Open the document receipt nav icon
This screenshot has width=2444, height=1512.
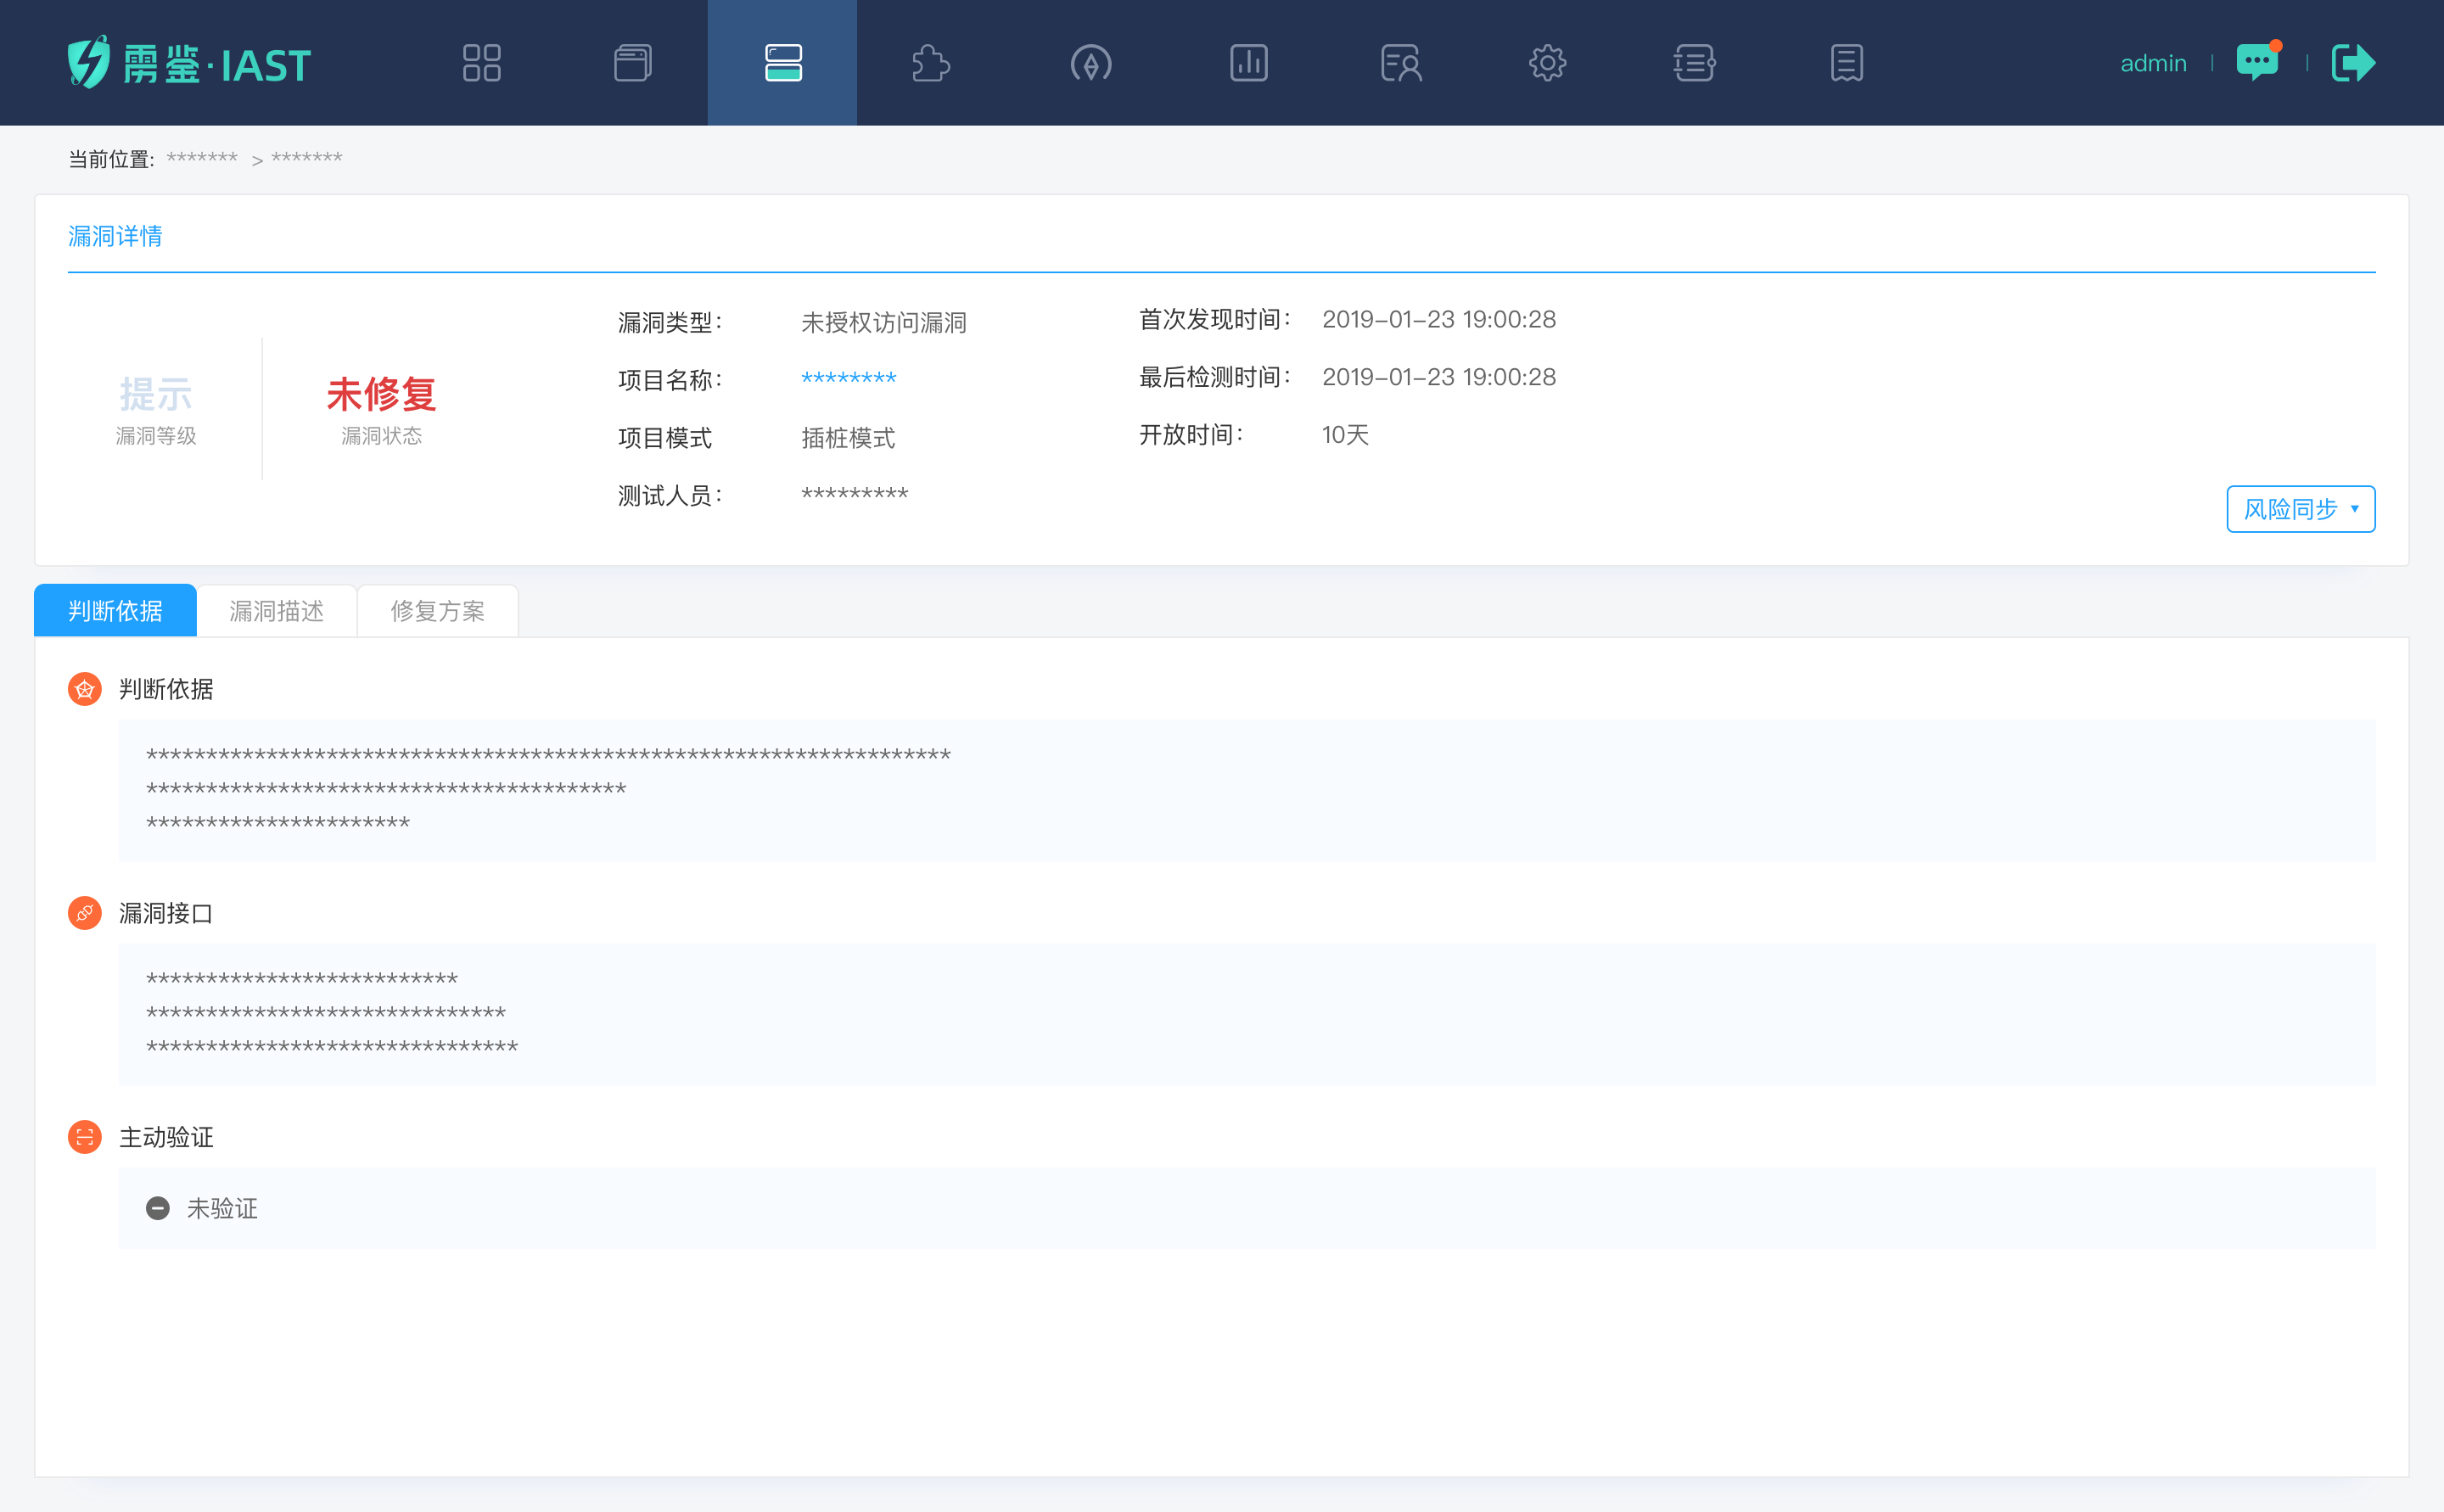(1847, 63)
